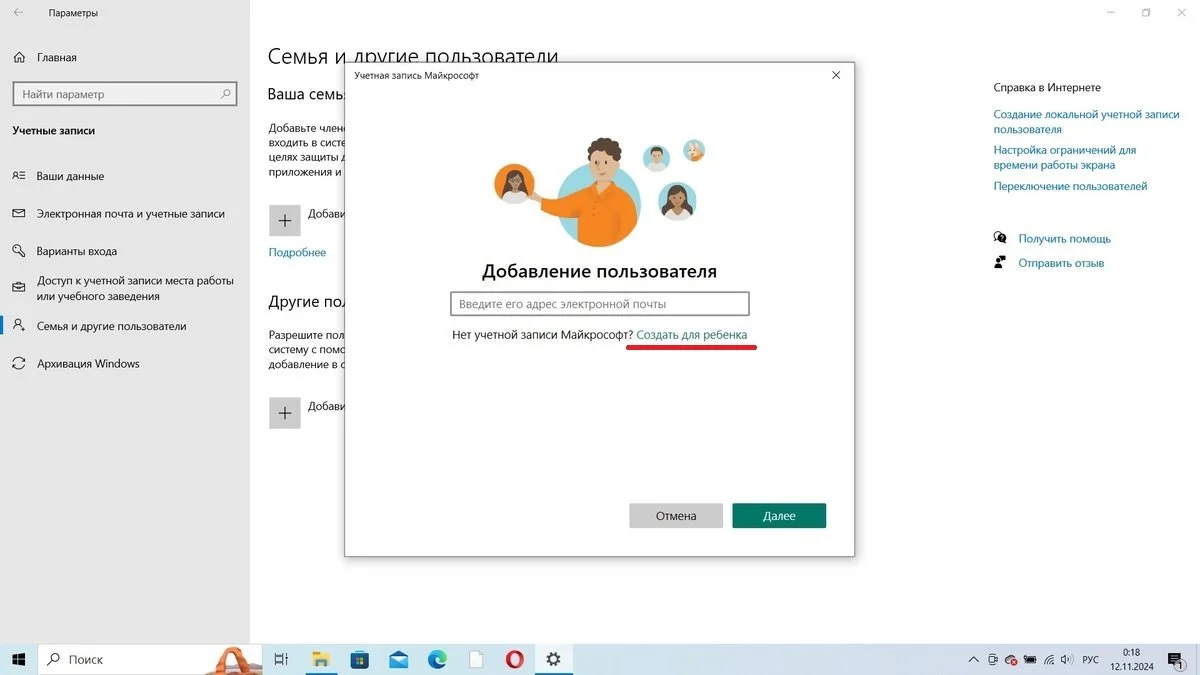The image size is (1200, 675).
Task: Open Переключение пользователей help link
Action: coord(1070,186)
